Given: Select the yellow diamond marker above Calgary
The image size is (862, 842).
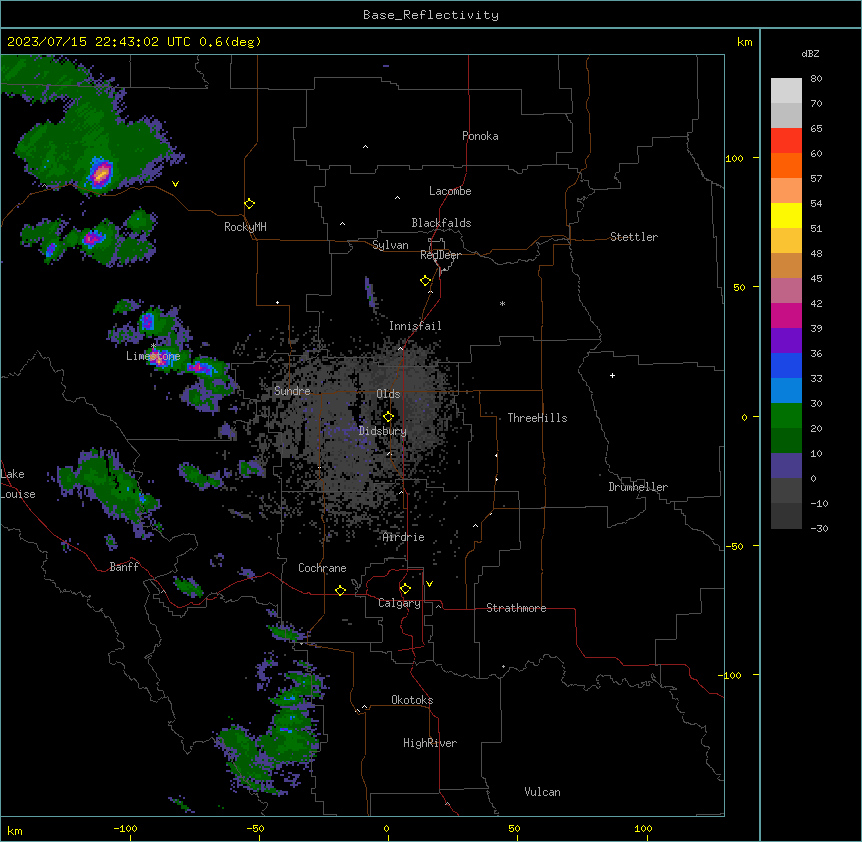Looking at the screenshot, I should coord(405,589).
